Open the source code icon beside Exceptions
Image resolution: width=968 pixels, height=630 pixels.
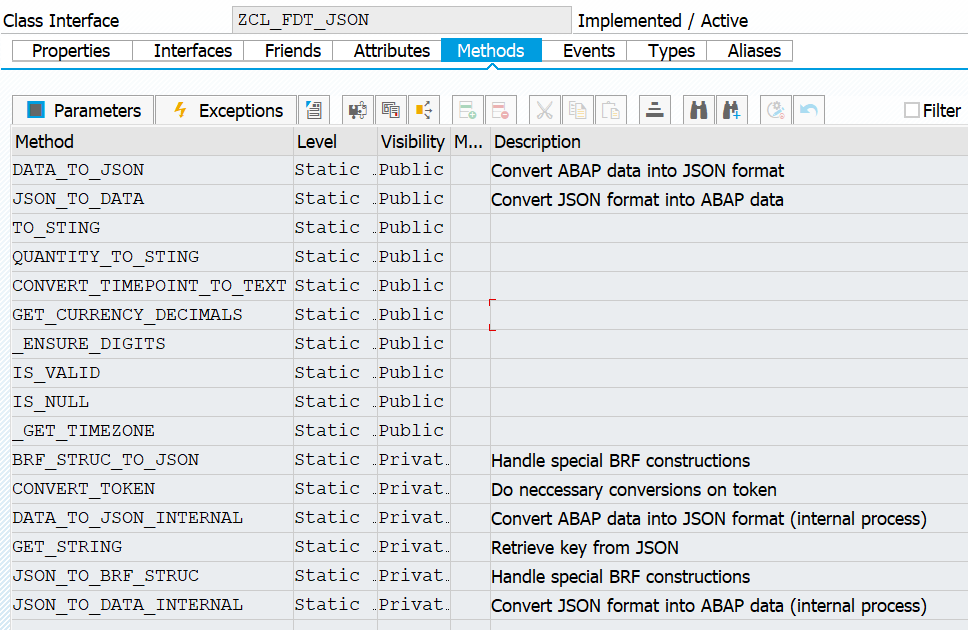click(x=314, y=111)
